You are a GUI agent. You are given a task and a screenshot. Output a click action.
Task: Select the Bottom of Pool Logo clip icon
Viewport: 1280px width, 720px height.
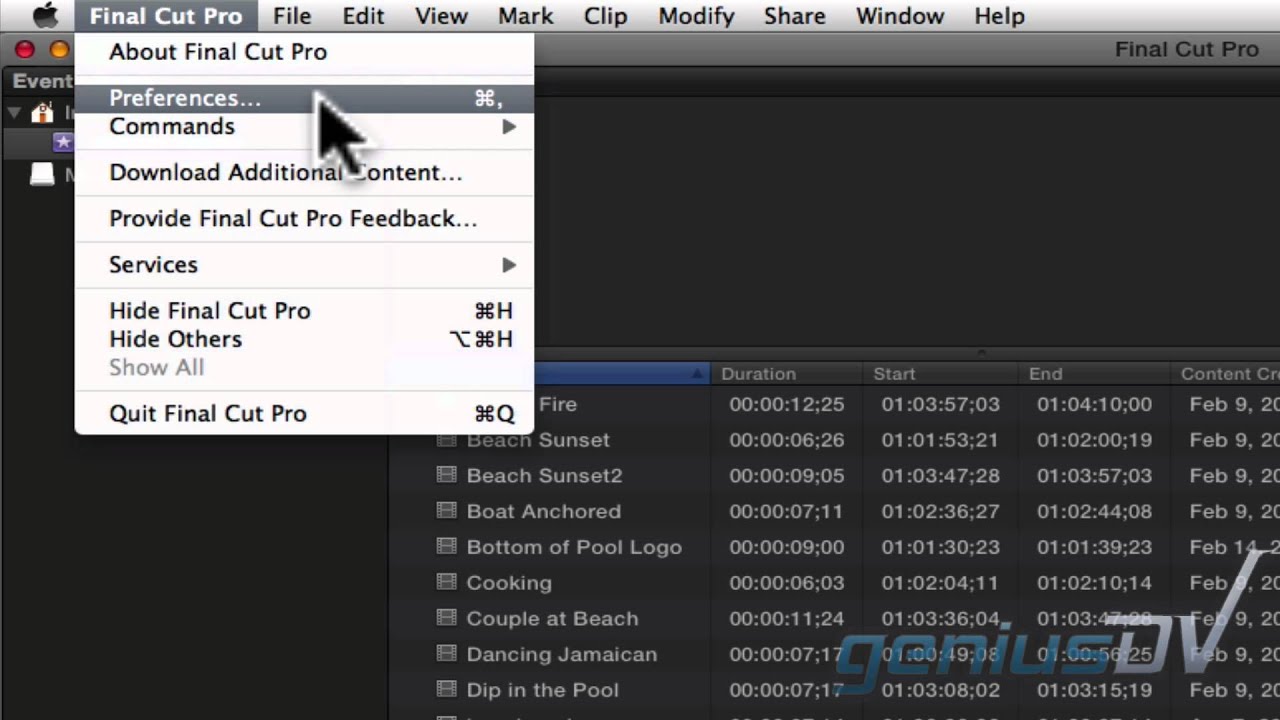446,546
